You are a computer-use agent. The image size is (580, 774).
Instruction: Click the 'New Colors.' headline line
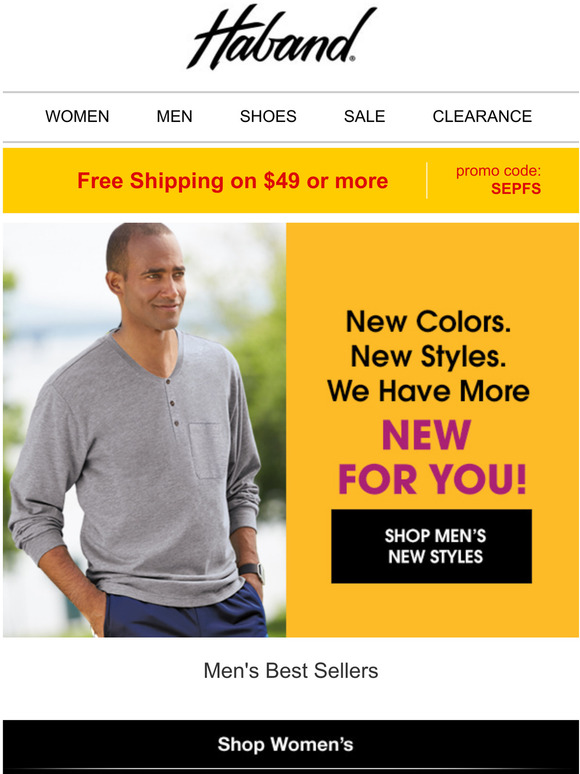pos(428,322)
